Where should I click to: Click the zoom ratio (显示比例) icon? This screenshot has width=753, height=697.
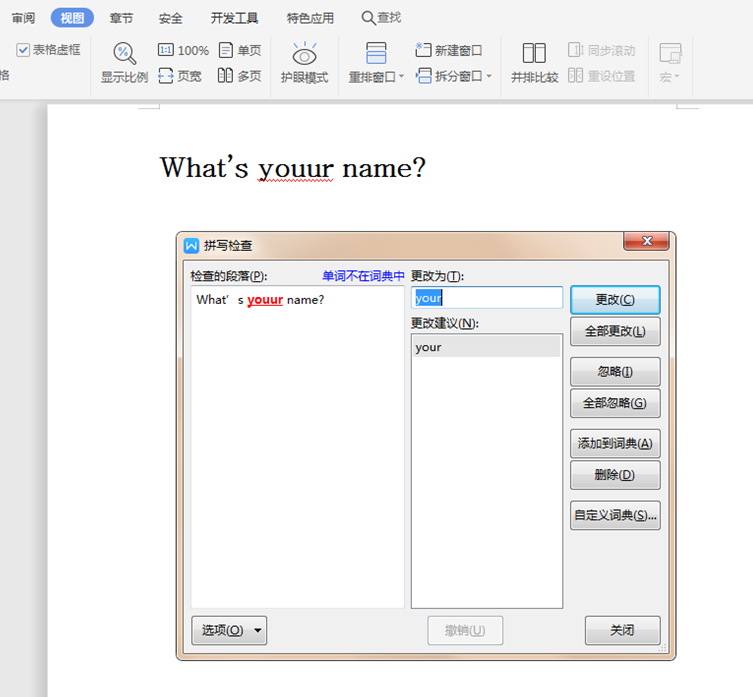point(124,54)
